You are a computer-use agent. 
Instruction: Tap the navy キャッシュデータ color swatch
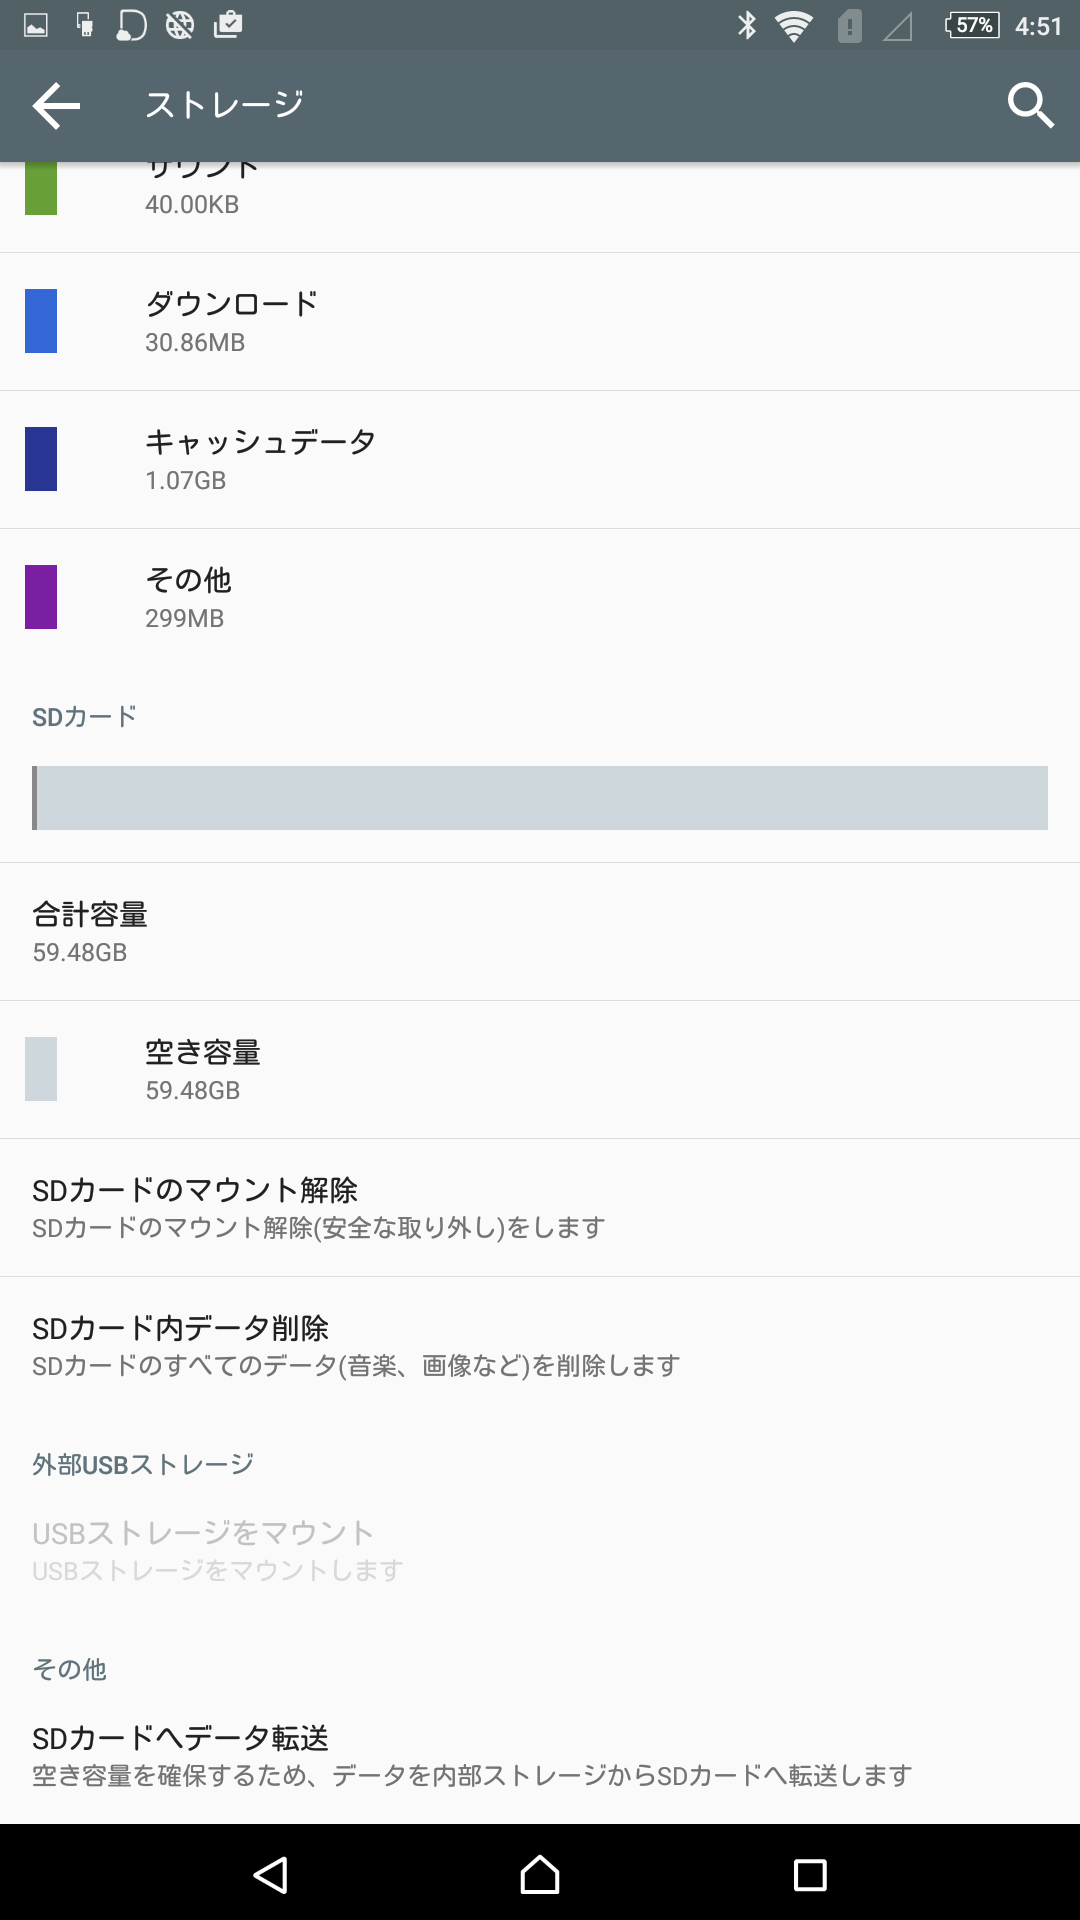pos(41,459)
